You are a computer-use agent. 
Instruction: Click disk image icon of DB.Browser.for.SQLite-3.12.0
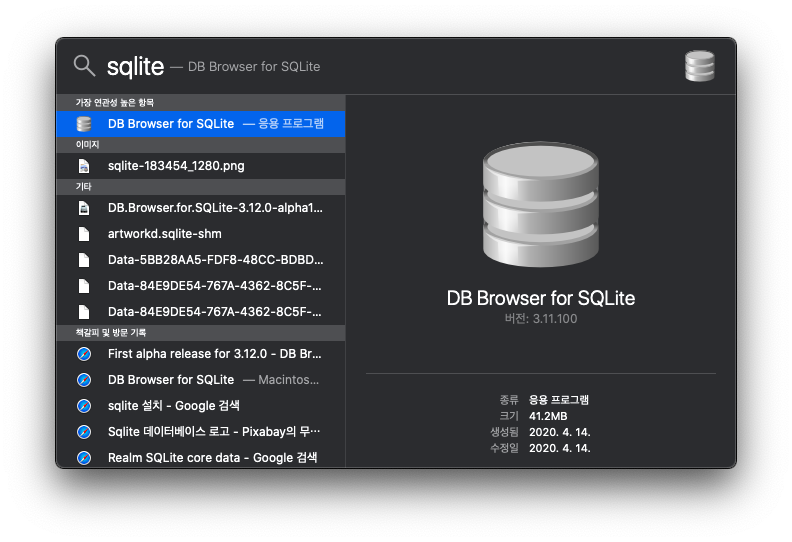click(84, 208)
